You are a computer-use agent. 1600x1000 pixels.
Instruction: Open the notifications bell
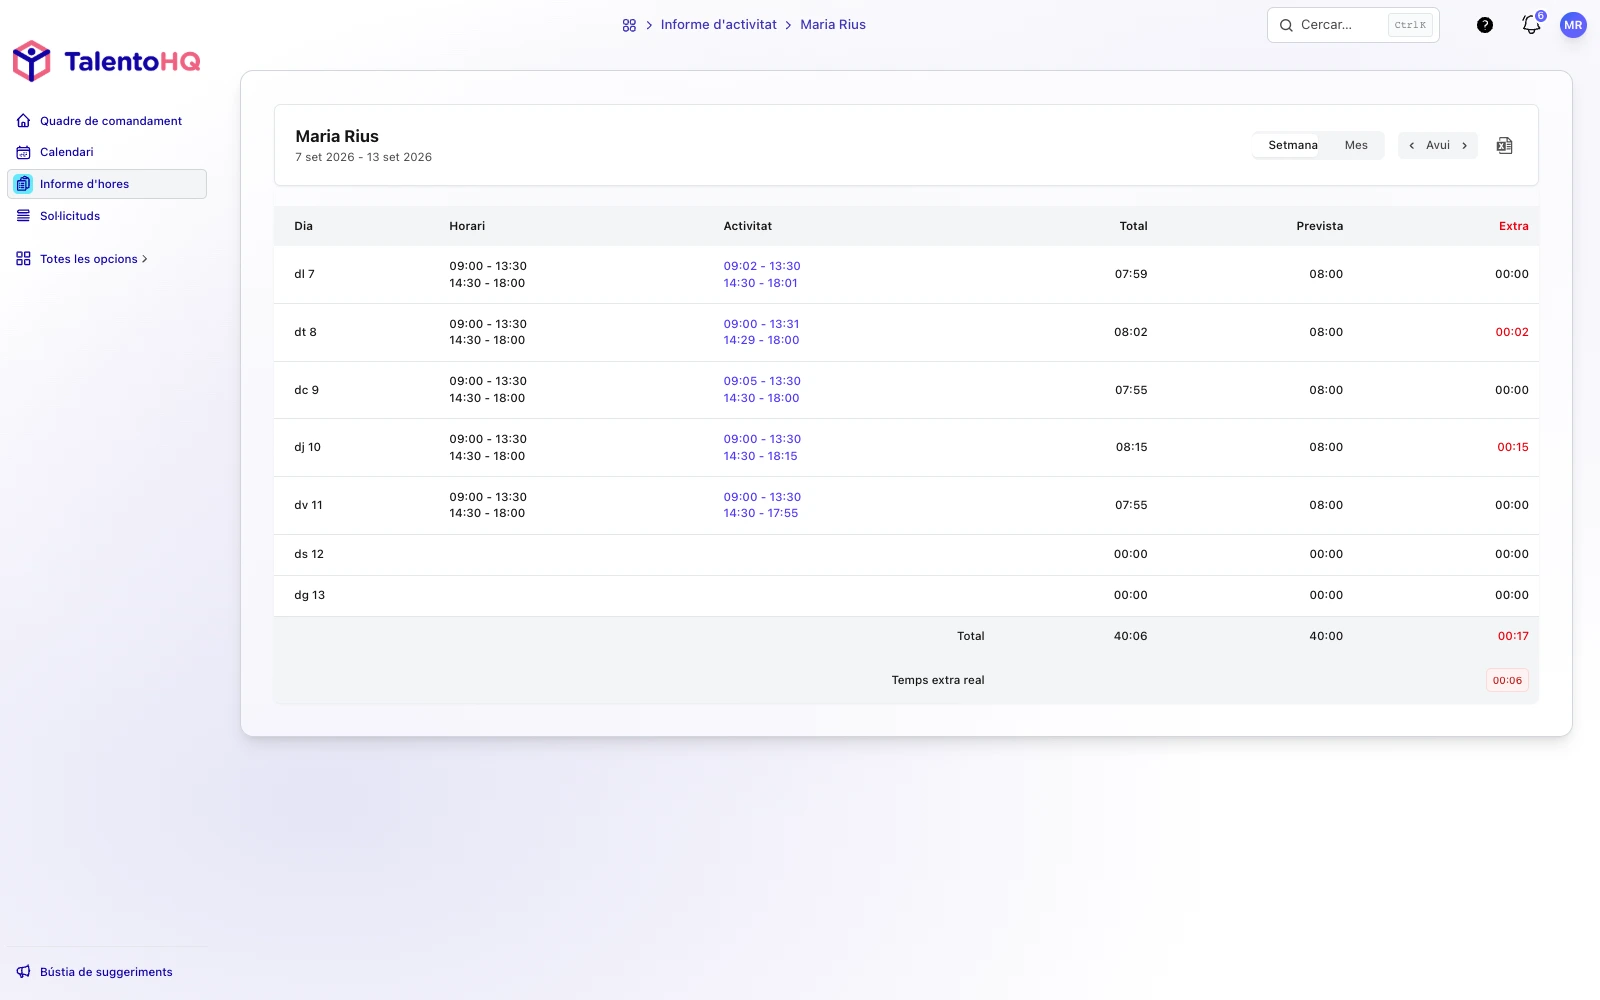point(1531,25)
